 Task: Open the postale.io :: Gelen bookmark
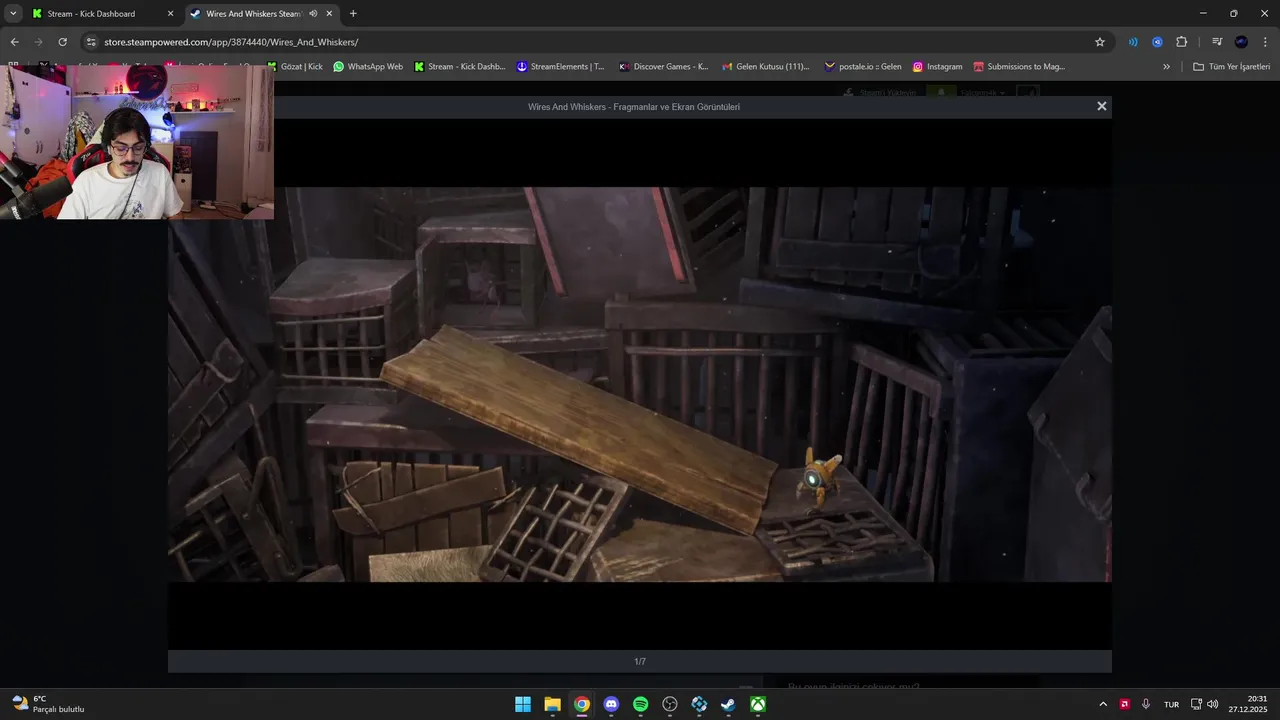pyautogui.click(x=862, y=67)
